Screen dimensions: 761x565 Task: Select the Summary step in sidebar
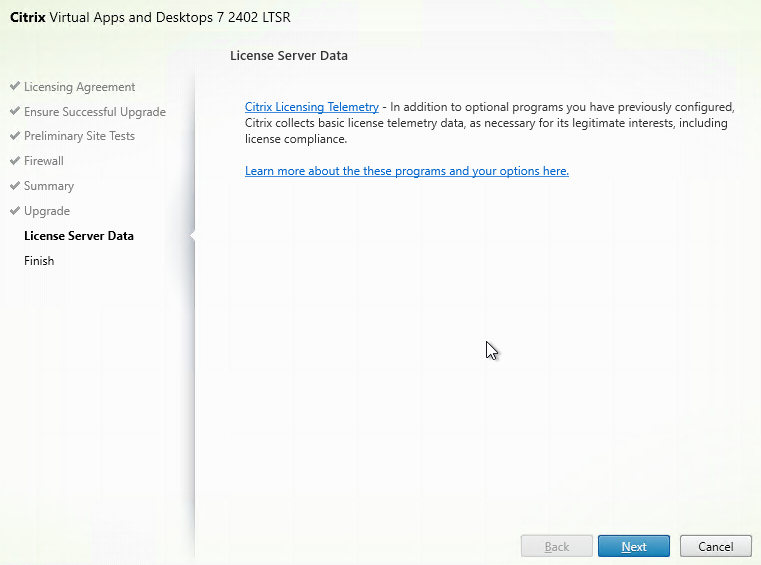tap(49, 186)
